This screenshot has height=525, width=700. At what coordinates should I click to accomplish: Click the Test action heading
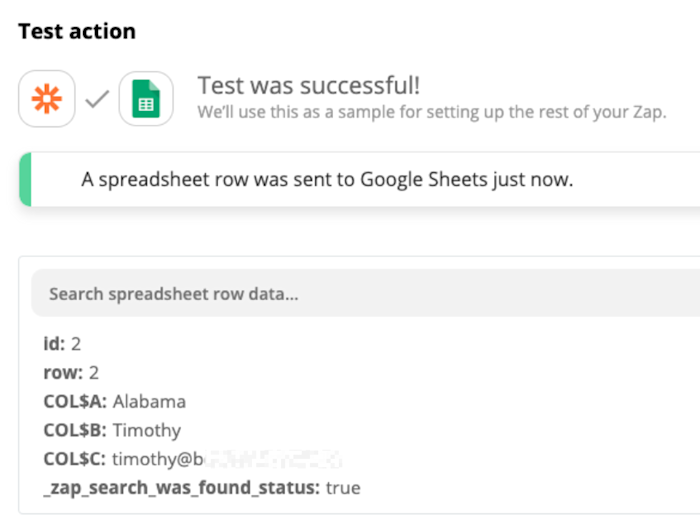coord(77,31)
